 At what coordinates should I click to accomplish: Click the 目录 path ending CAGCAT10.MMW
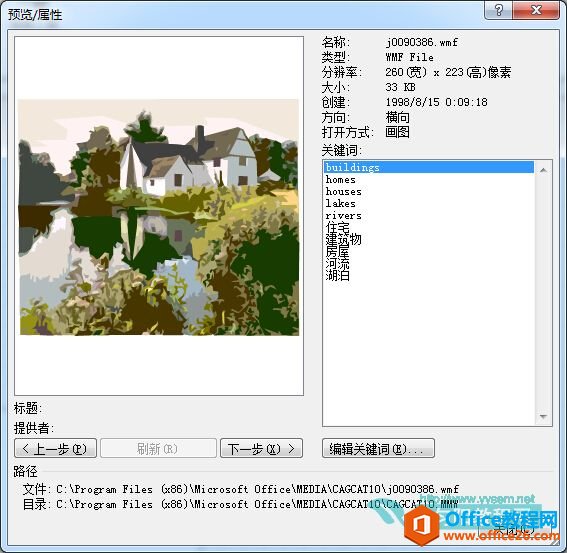(257, 504)
